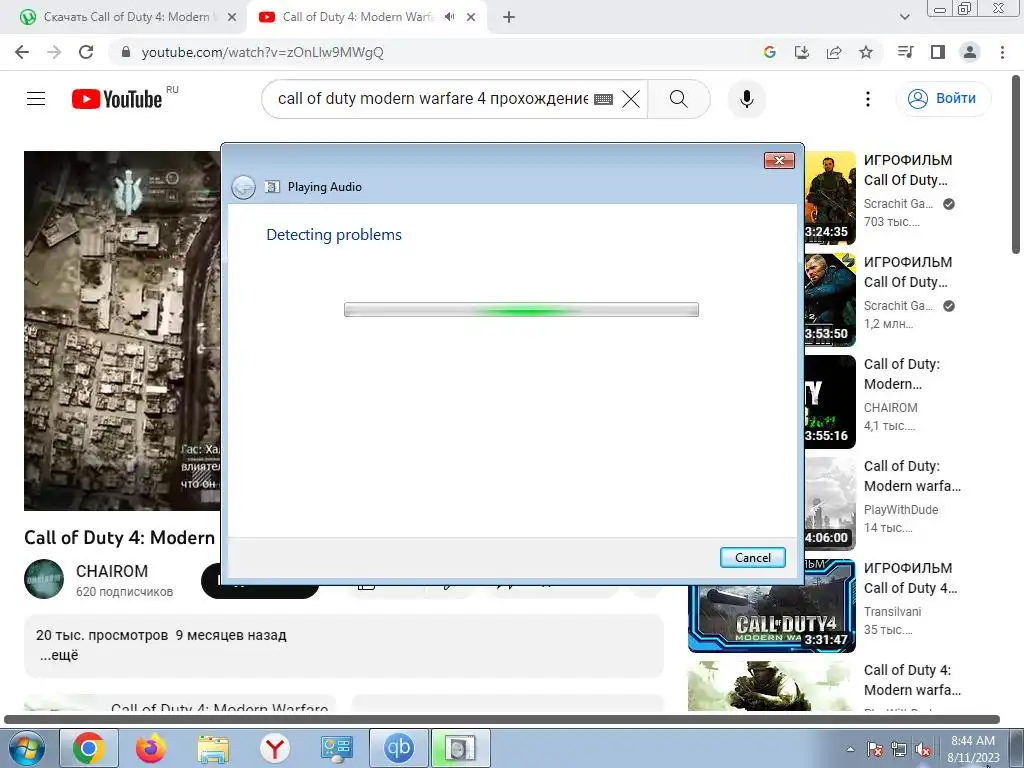Start voice search with microphone

(x=746, y=99)
